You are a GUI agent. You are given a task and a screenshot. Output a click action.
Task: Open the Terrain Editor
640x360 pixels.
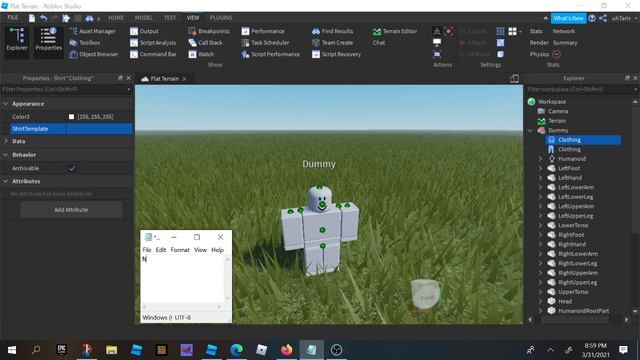click(395, 31)
